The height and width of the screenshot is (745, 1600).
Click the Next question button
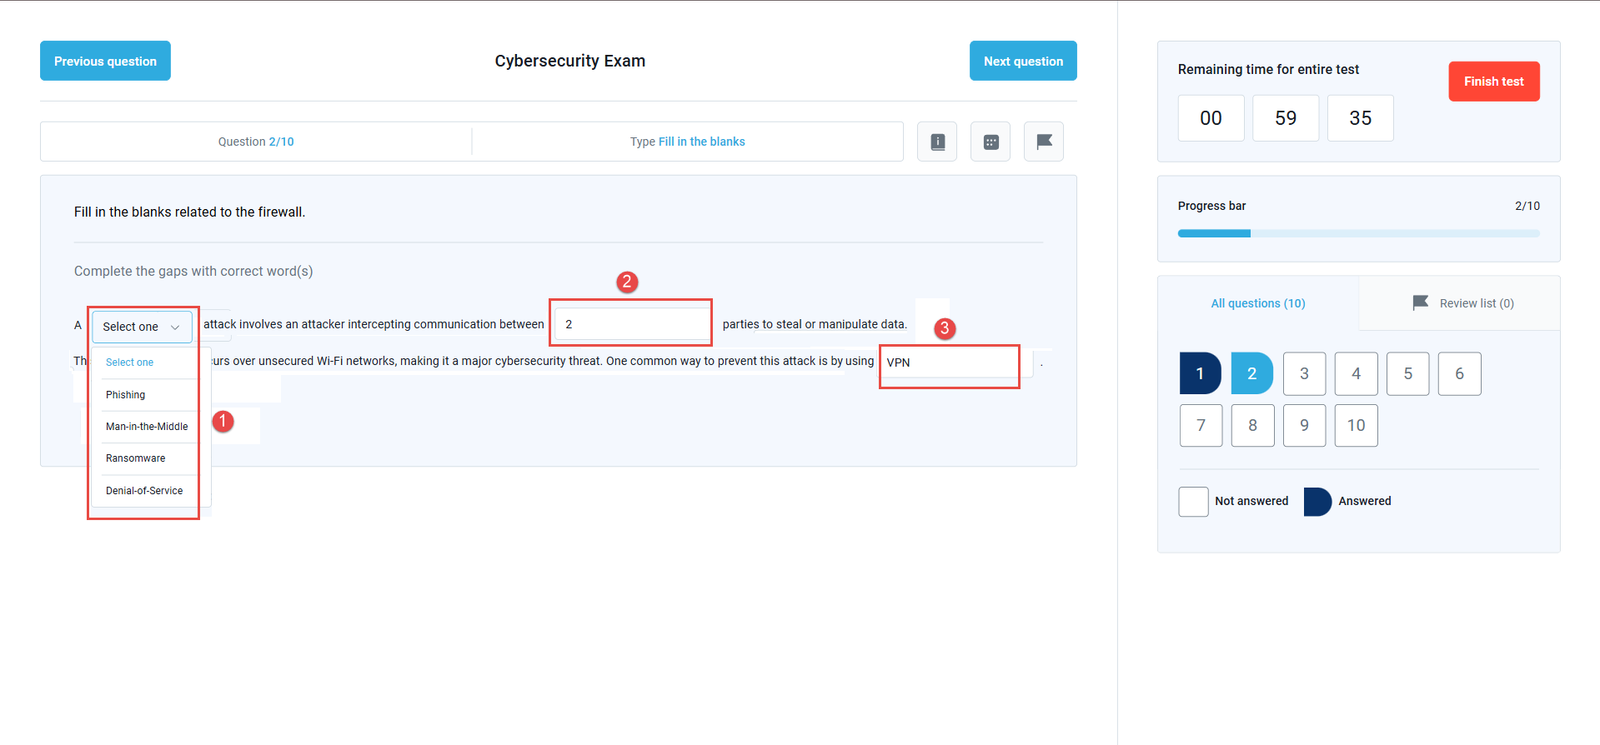coord(1022,61)
